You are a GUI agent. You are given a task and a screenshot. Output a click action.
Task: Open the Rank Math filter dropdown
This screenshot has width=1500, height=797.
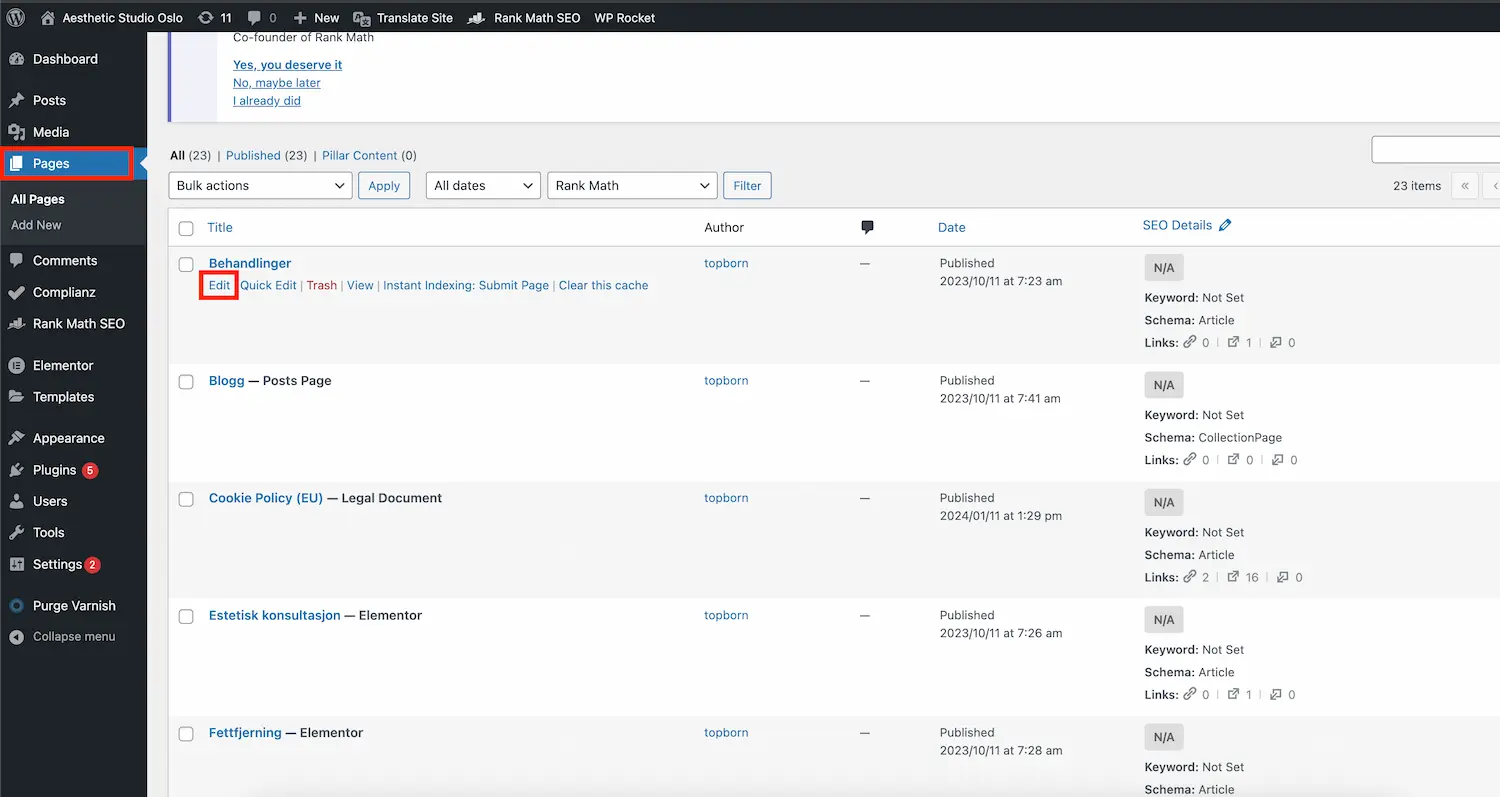pyautogui.click(x=632, y=185)
